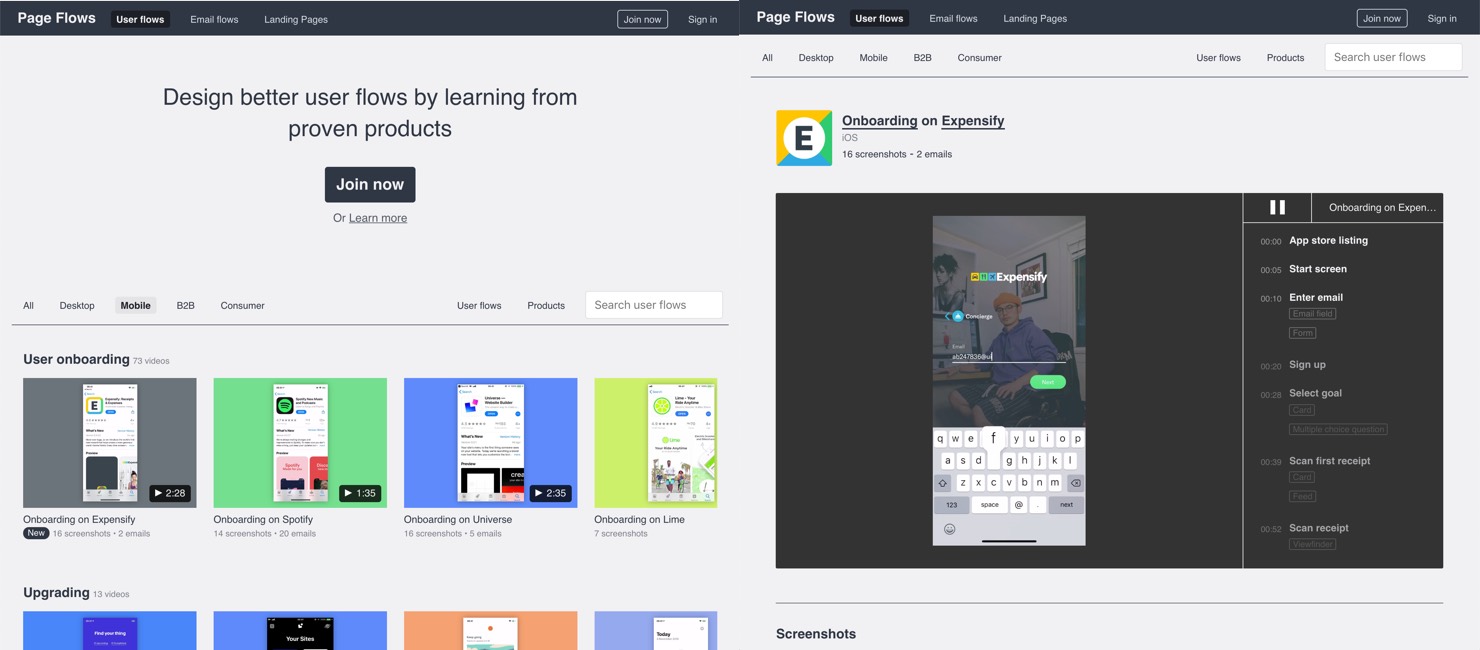Viewport: 1480px width, 650px height.
Task: Play the Onboarding on Spotify video thumbnail
Action: pos(300,442)
